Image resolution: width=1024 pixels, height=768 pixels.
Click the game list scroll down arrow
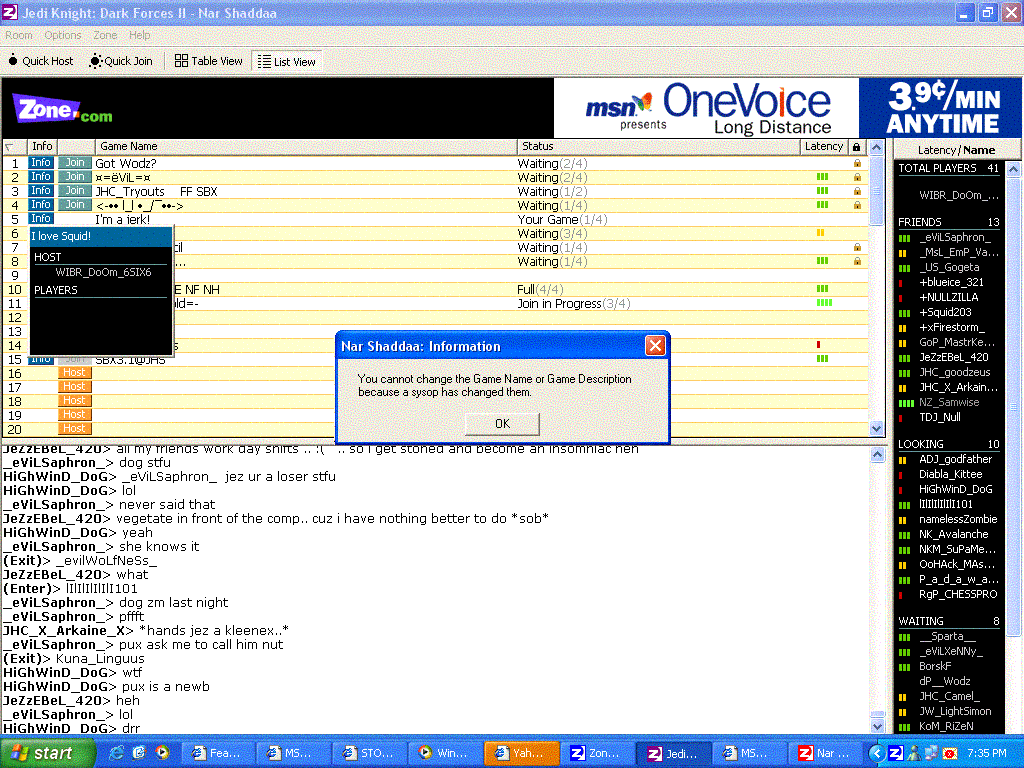point(876,428)
